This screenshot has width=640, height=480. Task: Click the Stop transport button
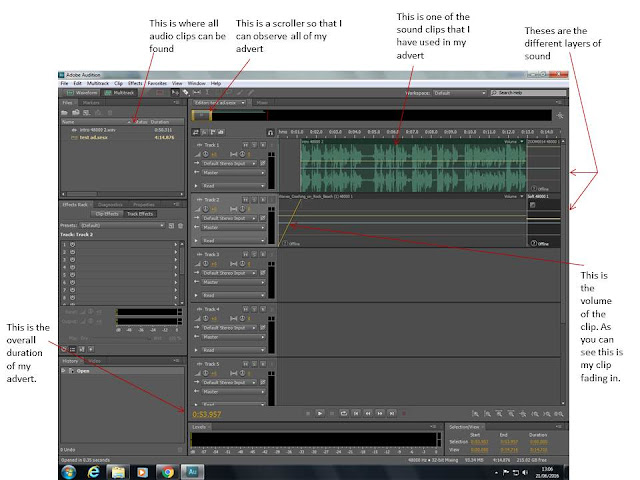coord(308,413)
